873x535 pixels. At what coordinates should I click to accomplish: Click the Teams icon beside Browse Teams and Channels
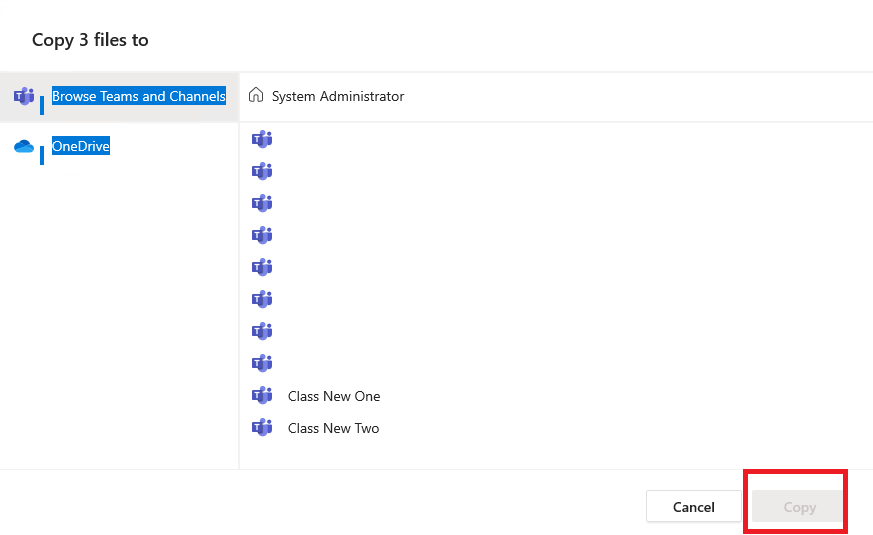coord(24,96)
